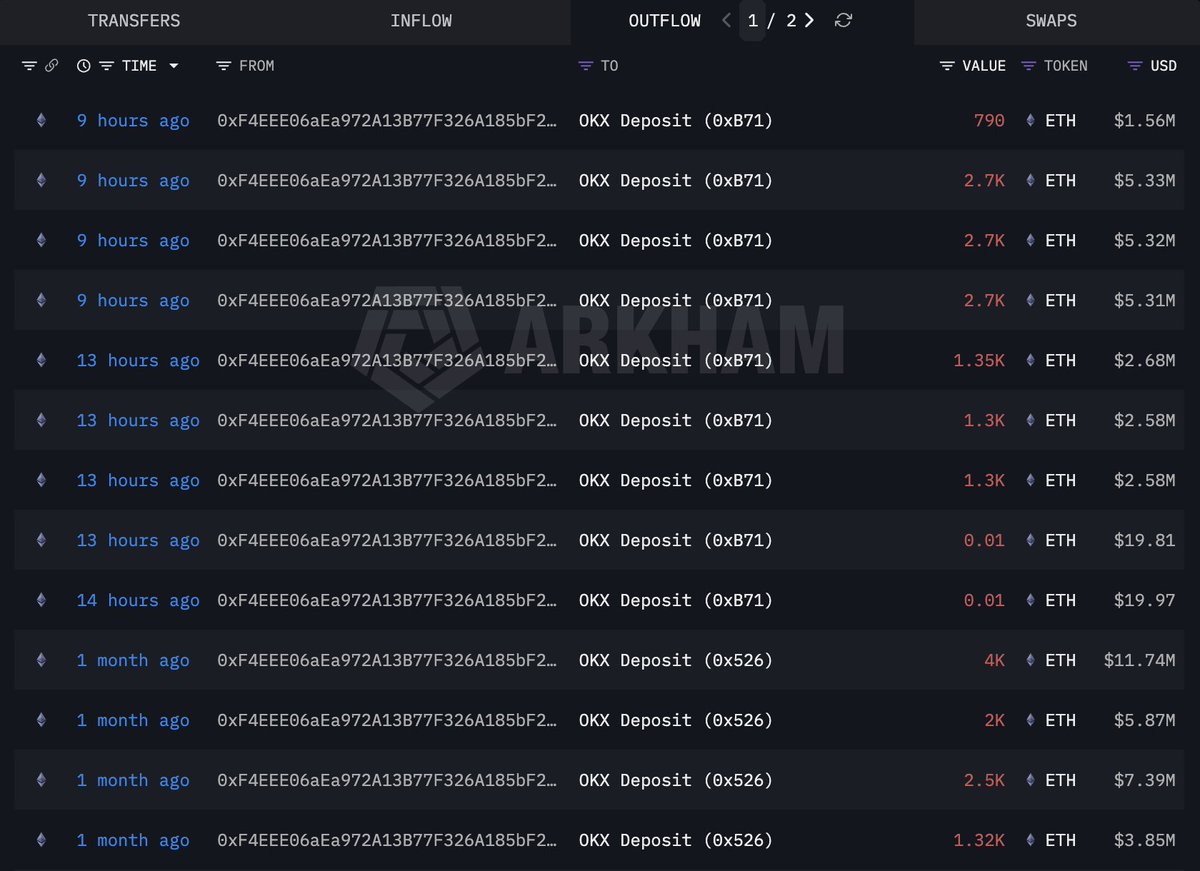Click Ethereum chain icon in $2.68M row
Image resolution: width=1200 pixels, height=871 pixels.
click(41, 360)
